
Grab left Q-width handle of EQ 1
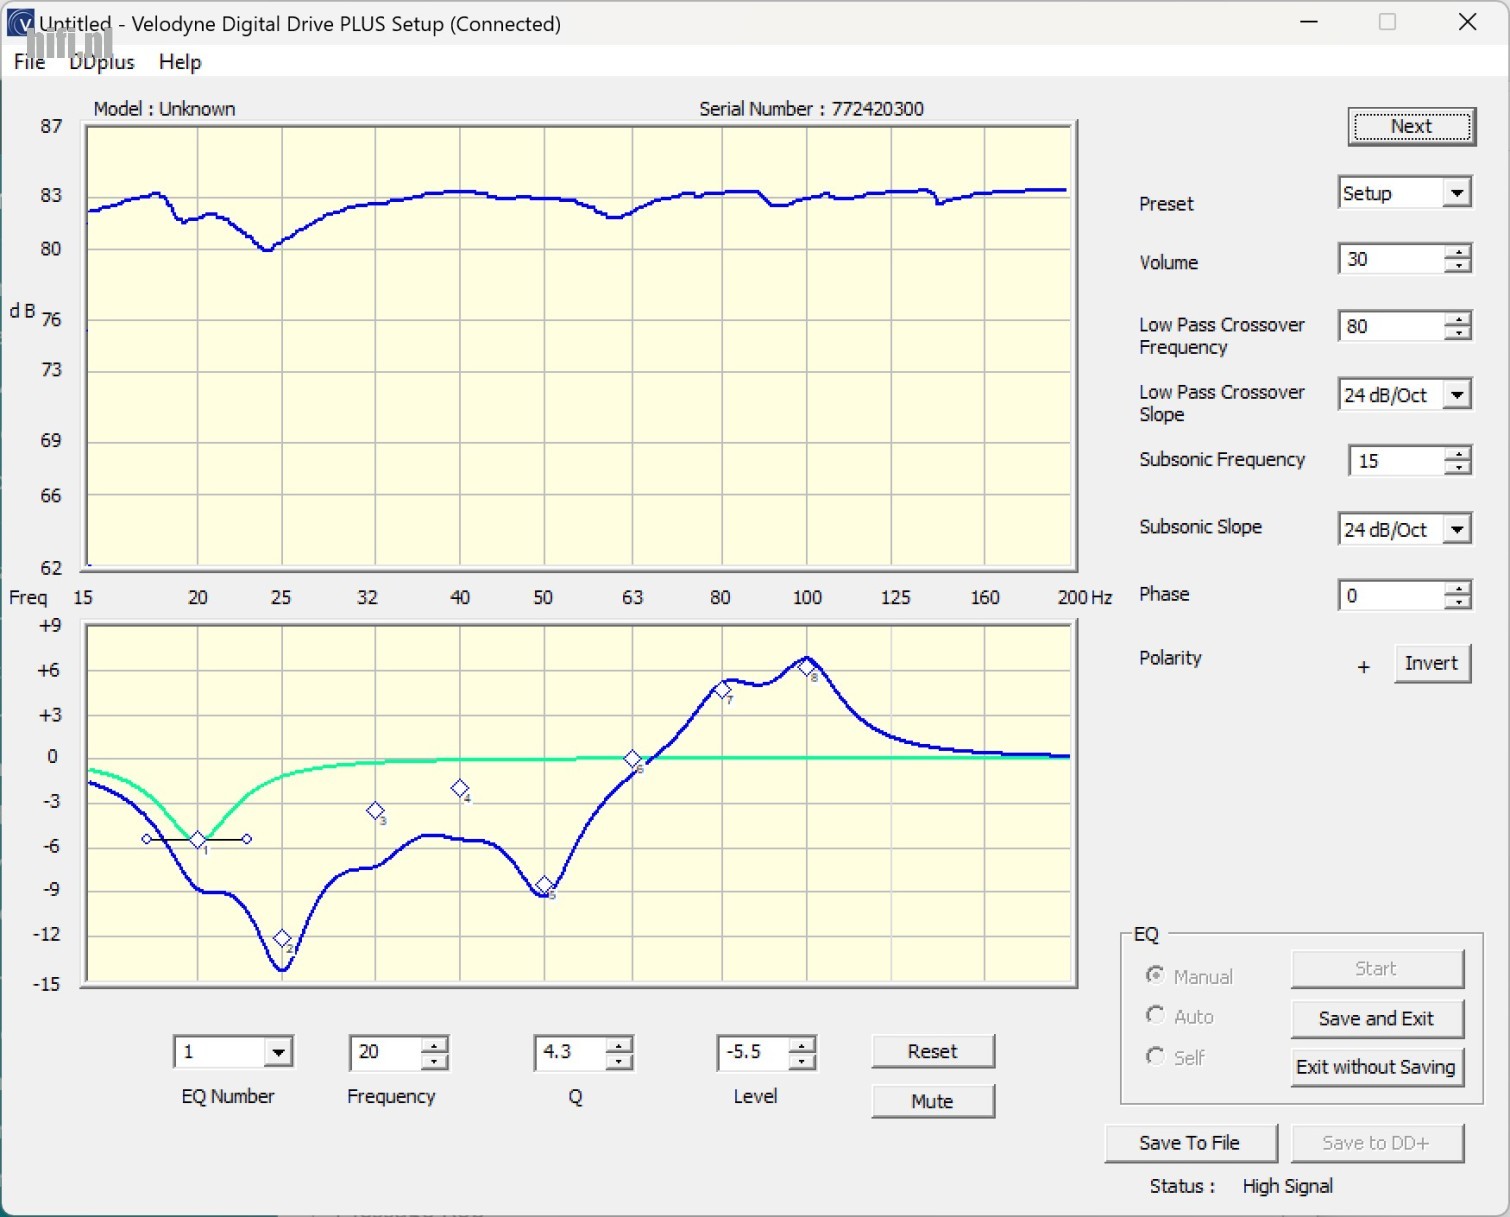pyautogui.click(x=147, y=839)
